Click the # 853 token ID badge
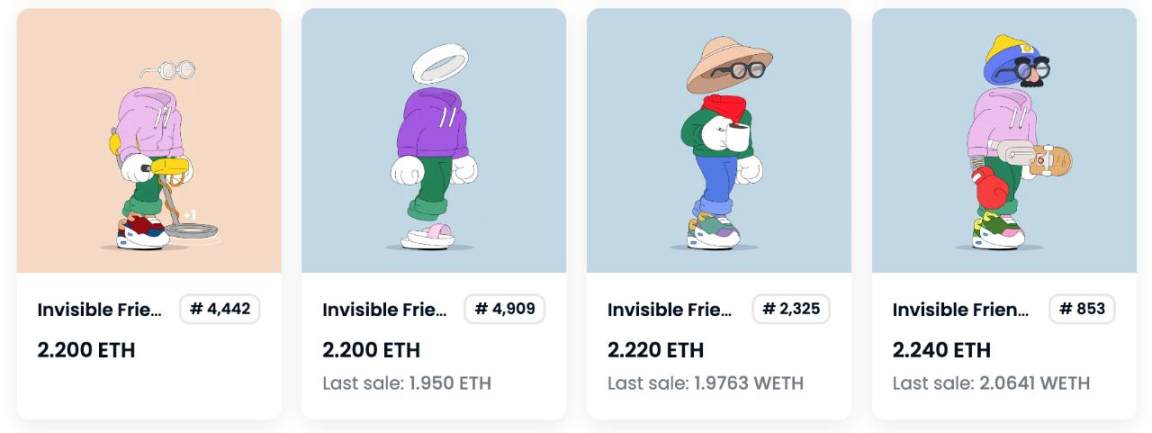 (1082, 309)
